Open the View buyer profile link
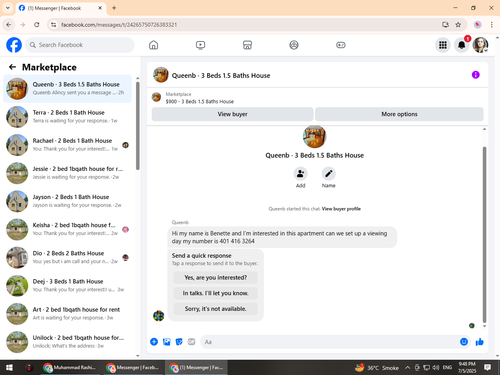Viewport: 500px width, 375px height. (x=341, y=209)
